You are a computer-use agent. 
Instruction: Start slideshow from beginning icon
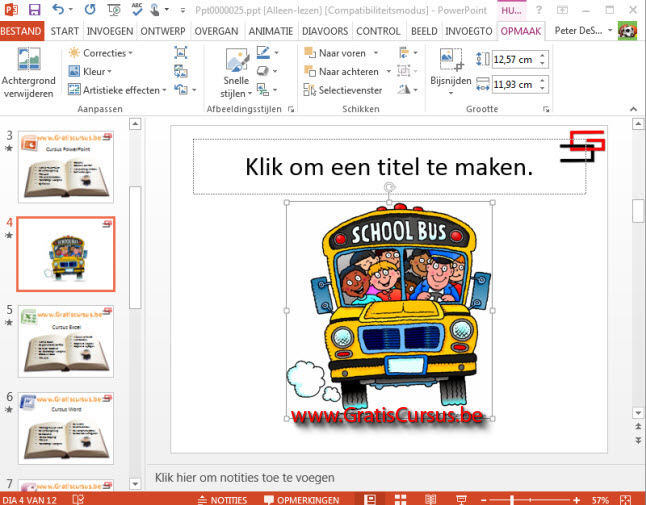coord(113,9)
